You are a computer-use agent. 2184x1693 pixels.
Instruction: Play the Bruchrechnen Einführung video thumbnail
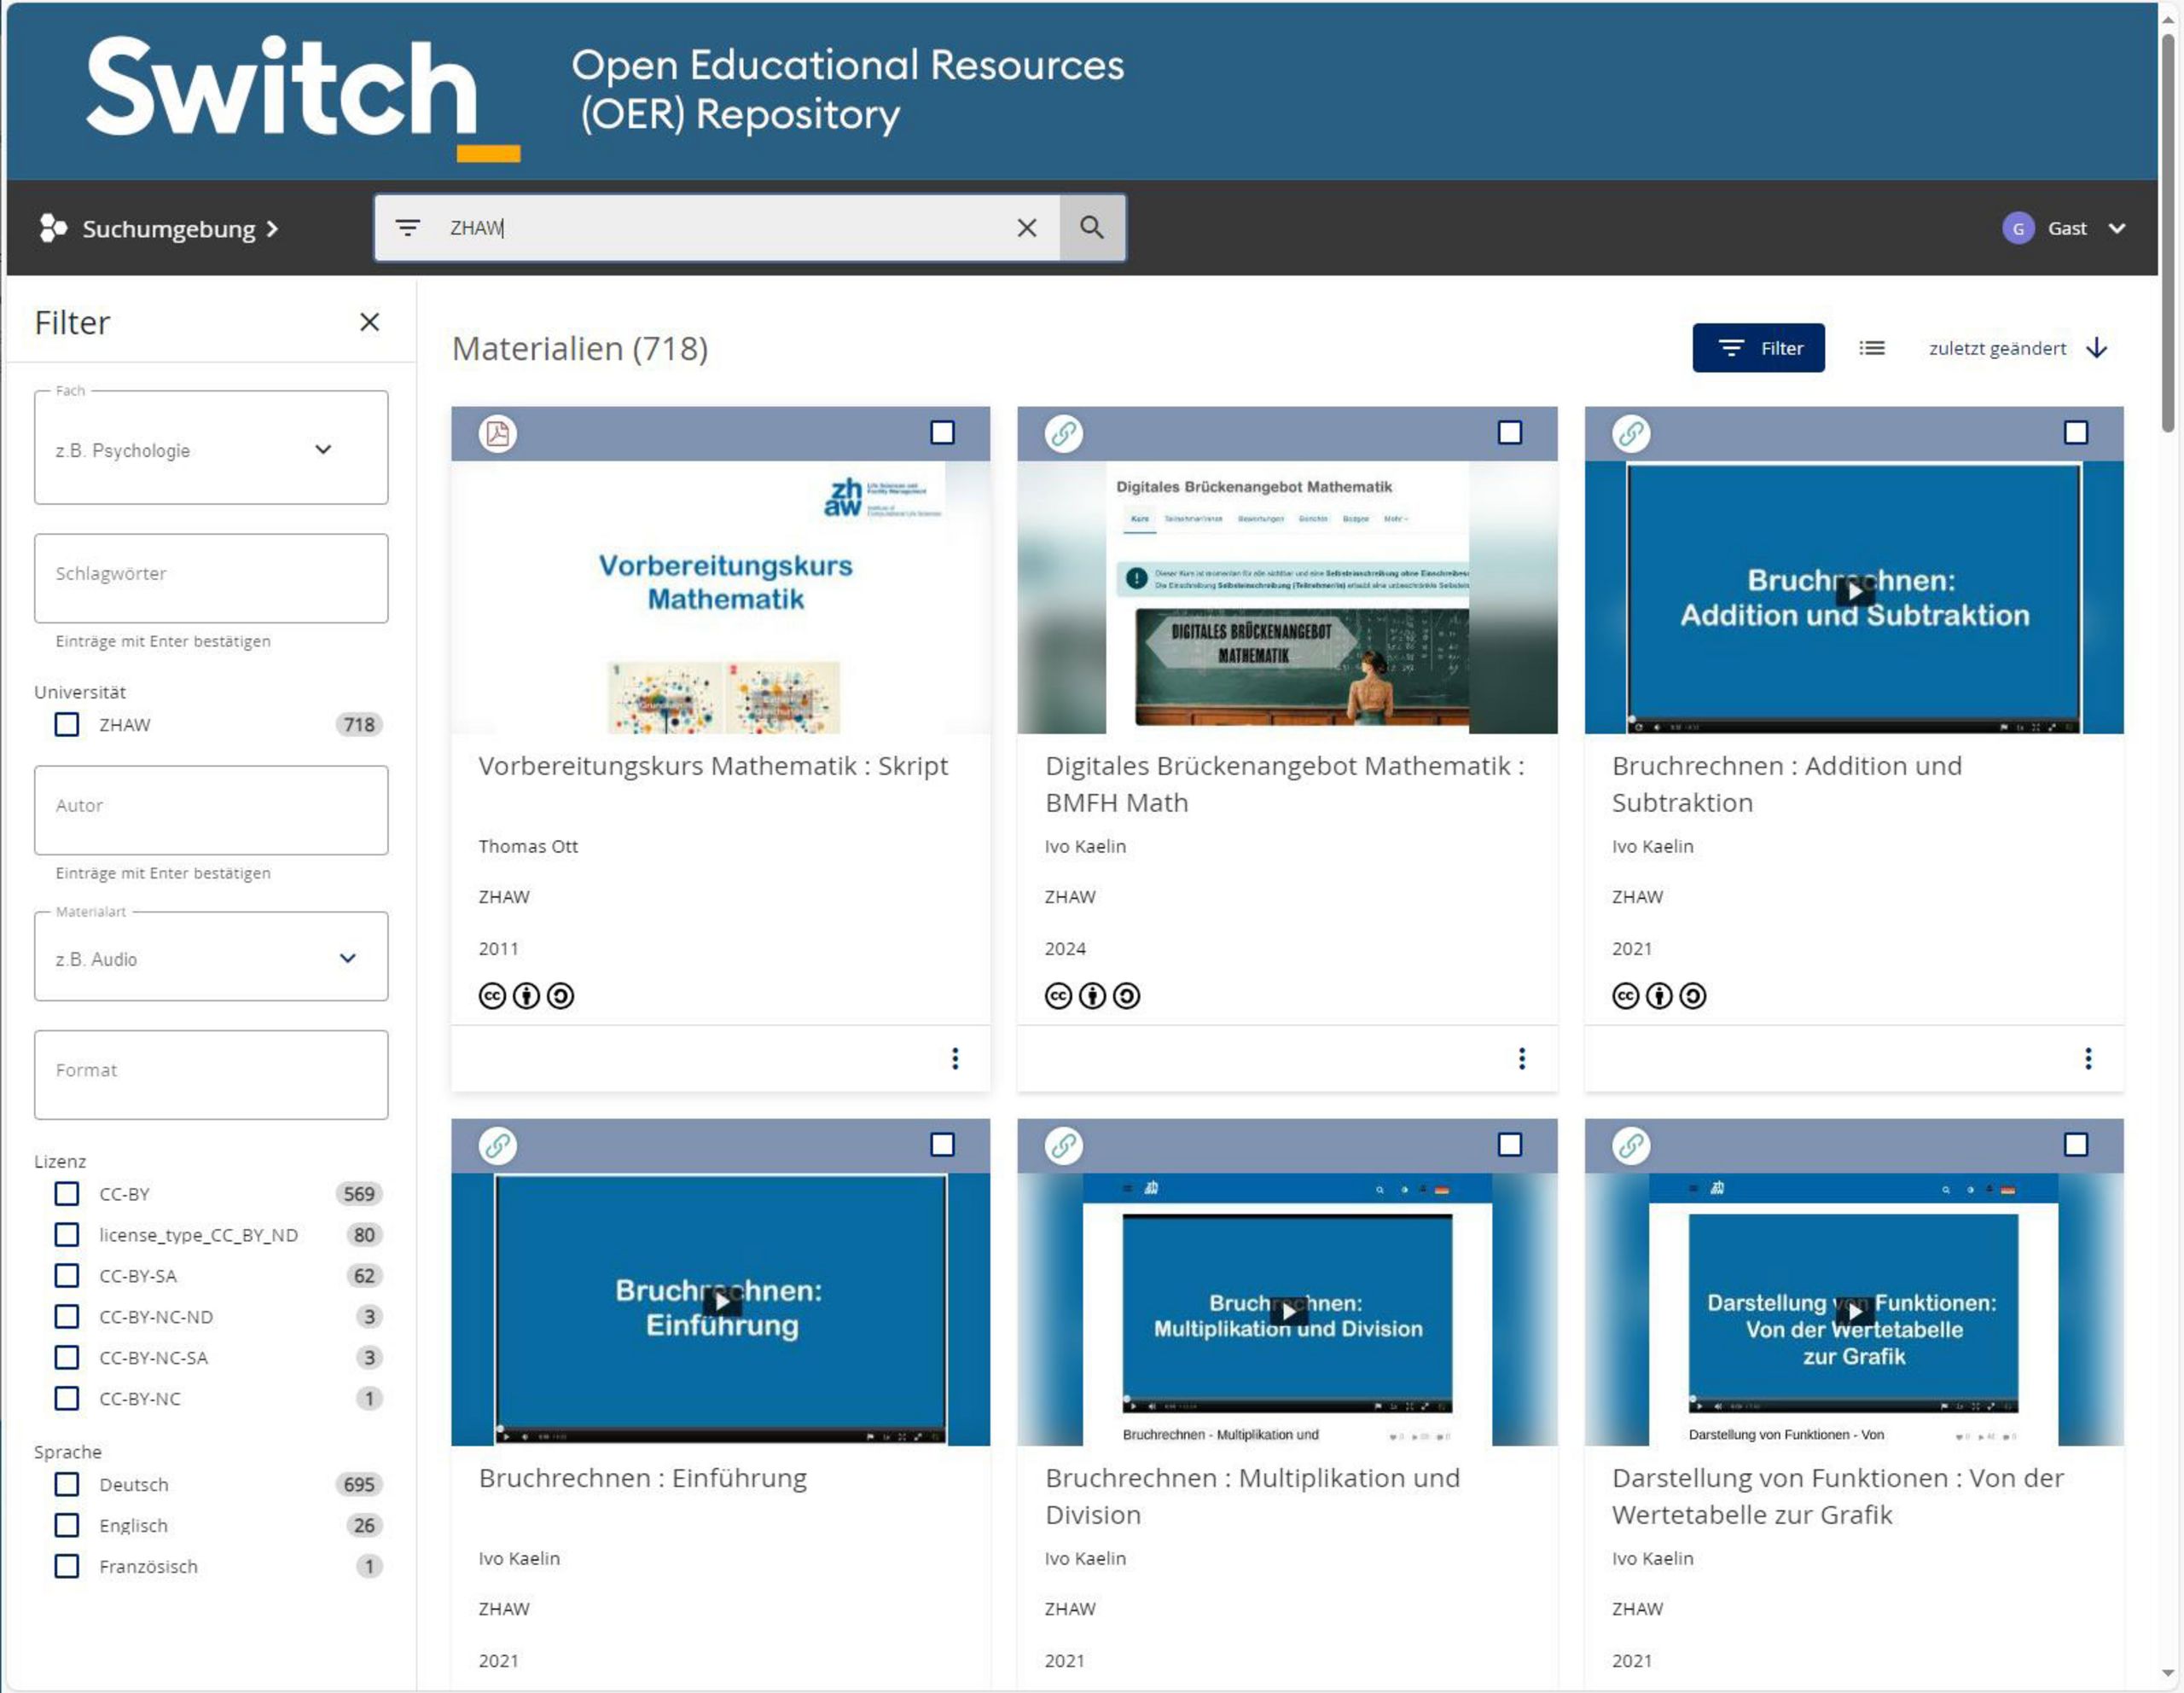(x=722, y=1303)
